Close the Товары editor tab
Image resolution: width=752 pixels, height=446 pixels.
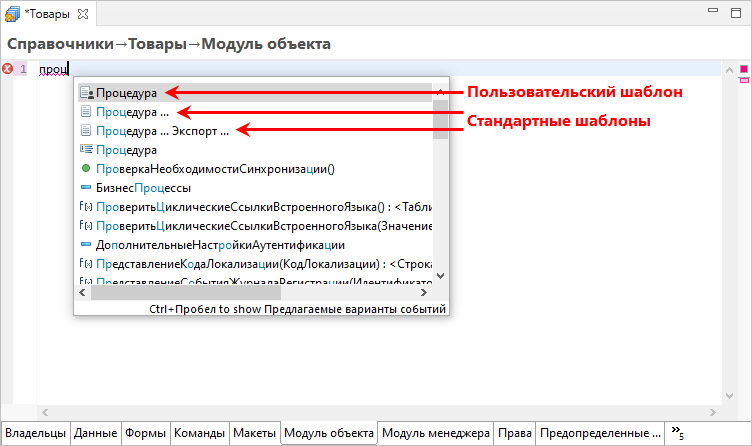[83, 15]
